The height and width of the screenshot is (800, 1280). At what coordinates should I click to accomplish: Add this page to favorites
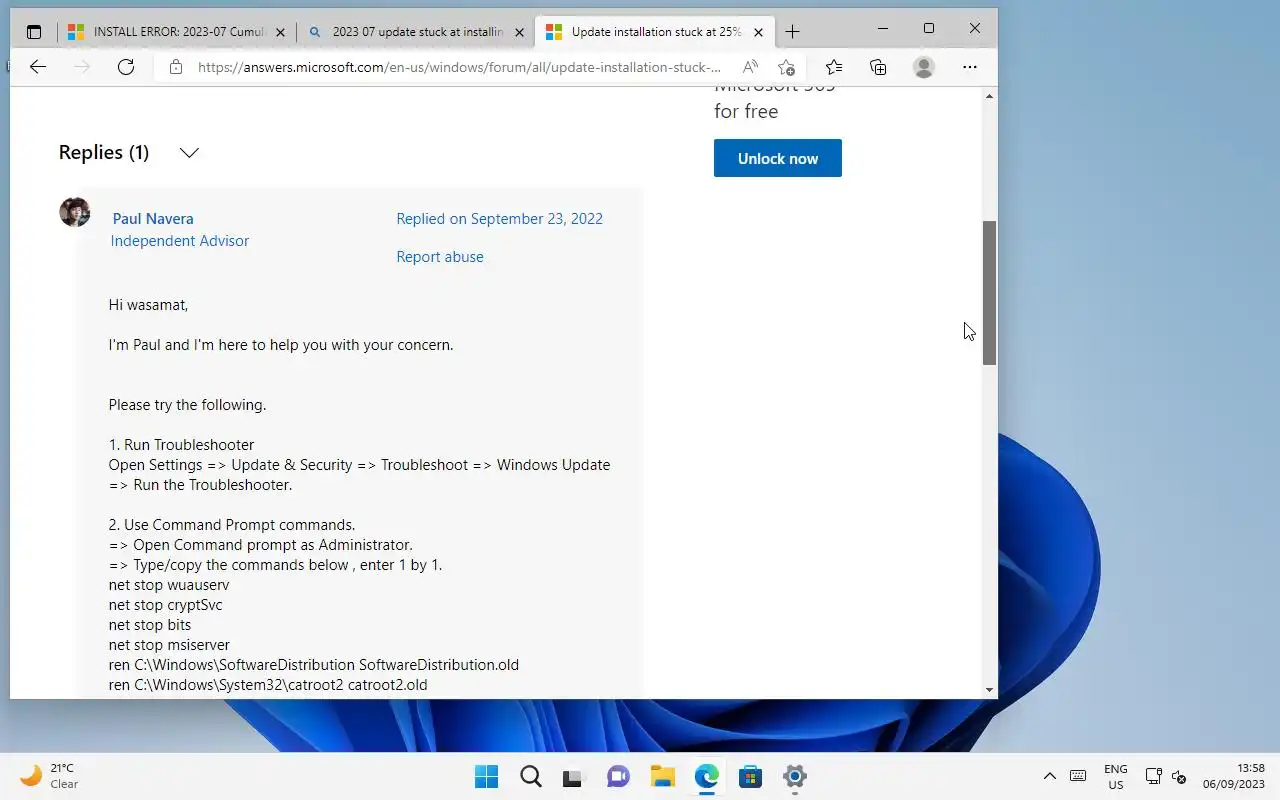[787, 67]
